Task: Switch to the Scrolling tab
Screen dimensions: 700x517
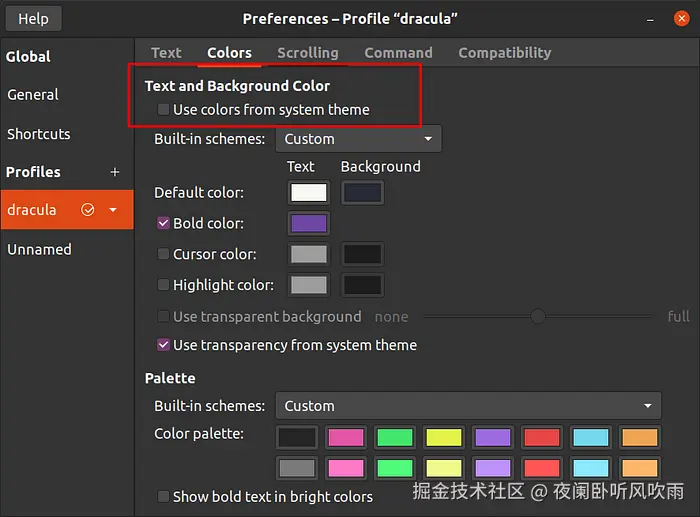Action: tap(307, 53)
